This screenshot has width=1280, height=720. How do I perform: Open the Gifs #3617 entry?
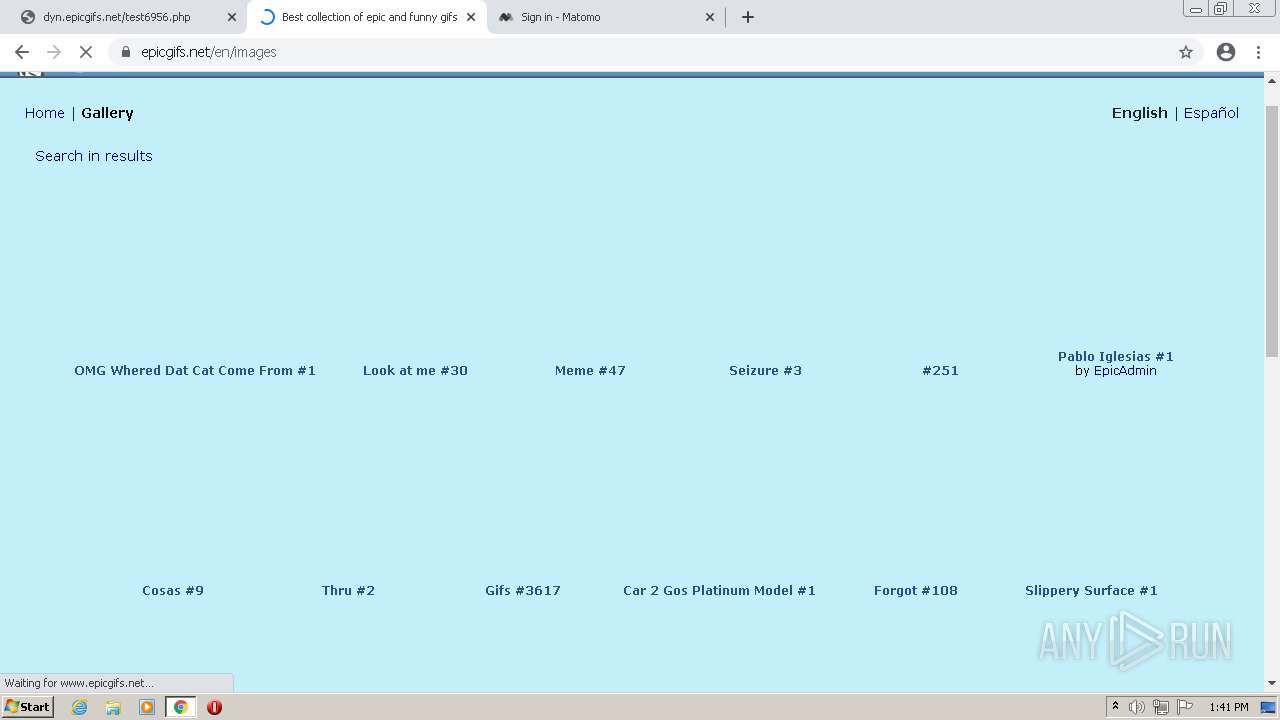[x=523, y=590]
